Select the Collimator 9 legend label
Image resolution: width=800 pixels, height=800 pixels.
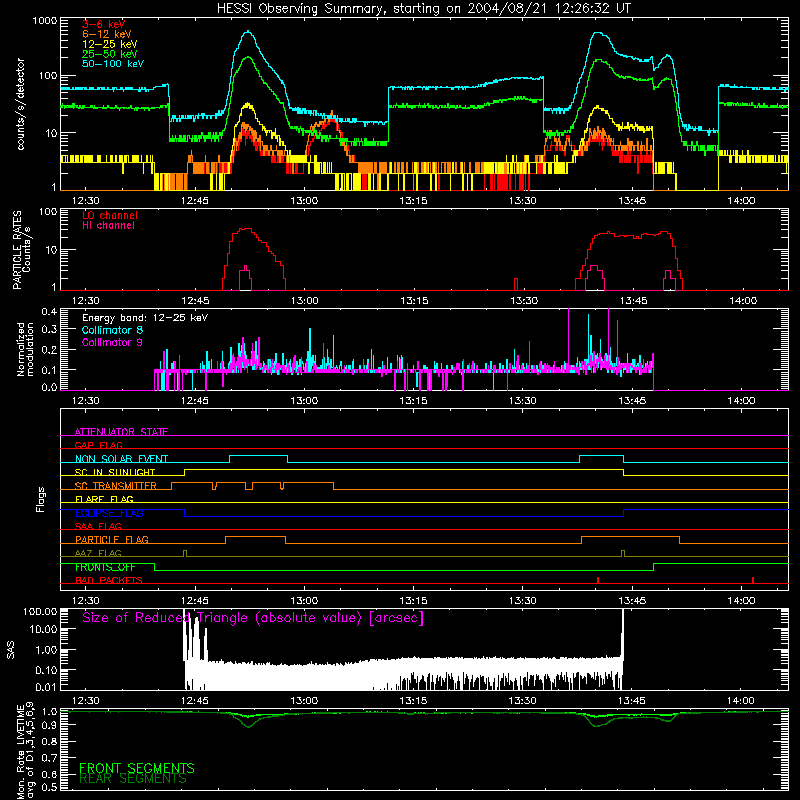pos(112,342)
